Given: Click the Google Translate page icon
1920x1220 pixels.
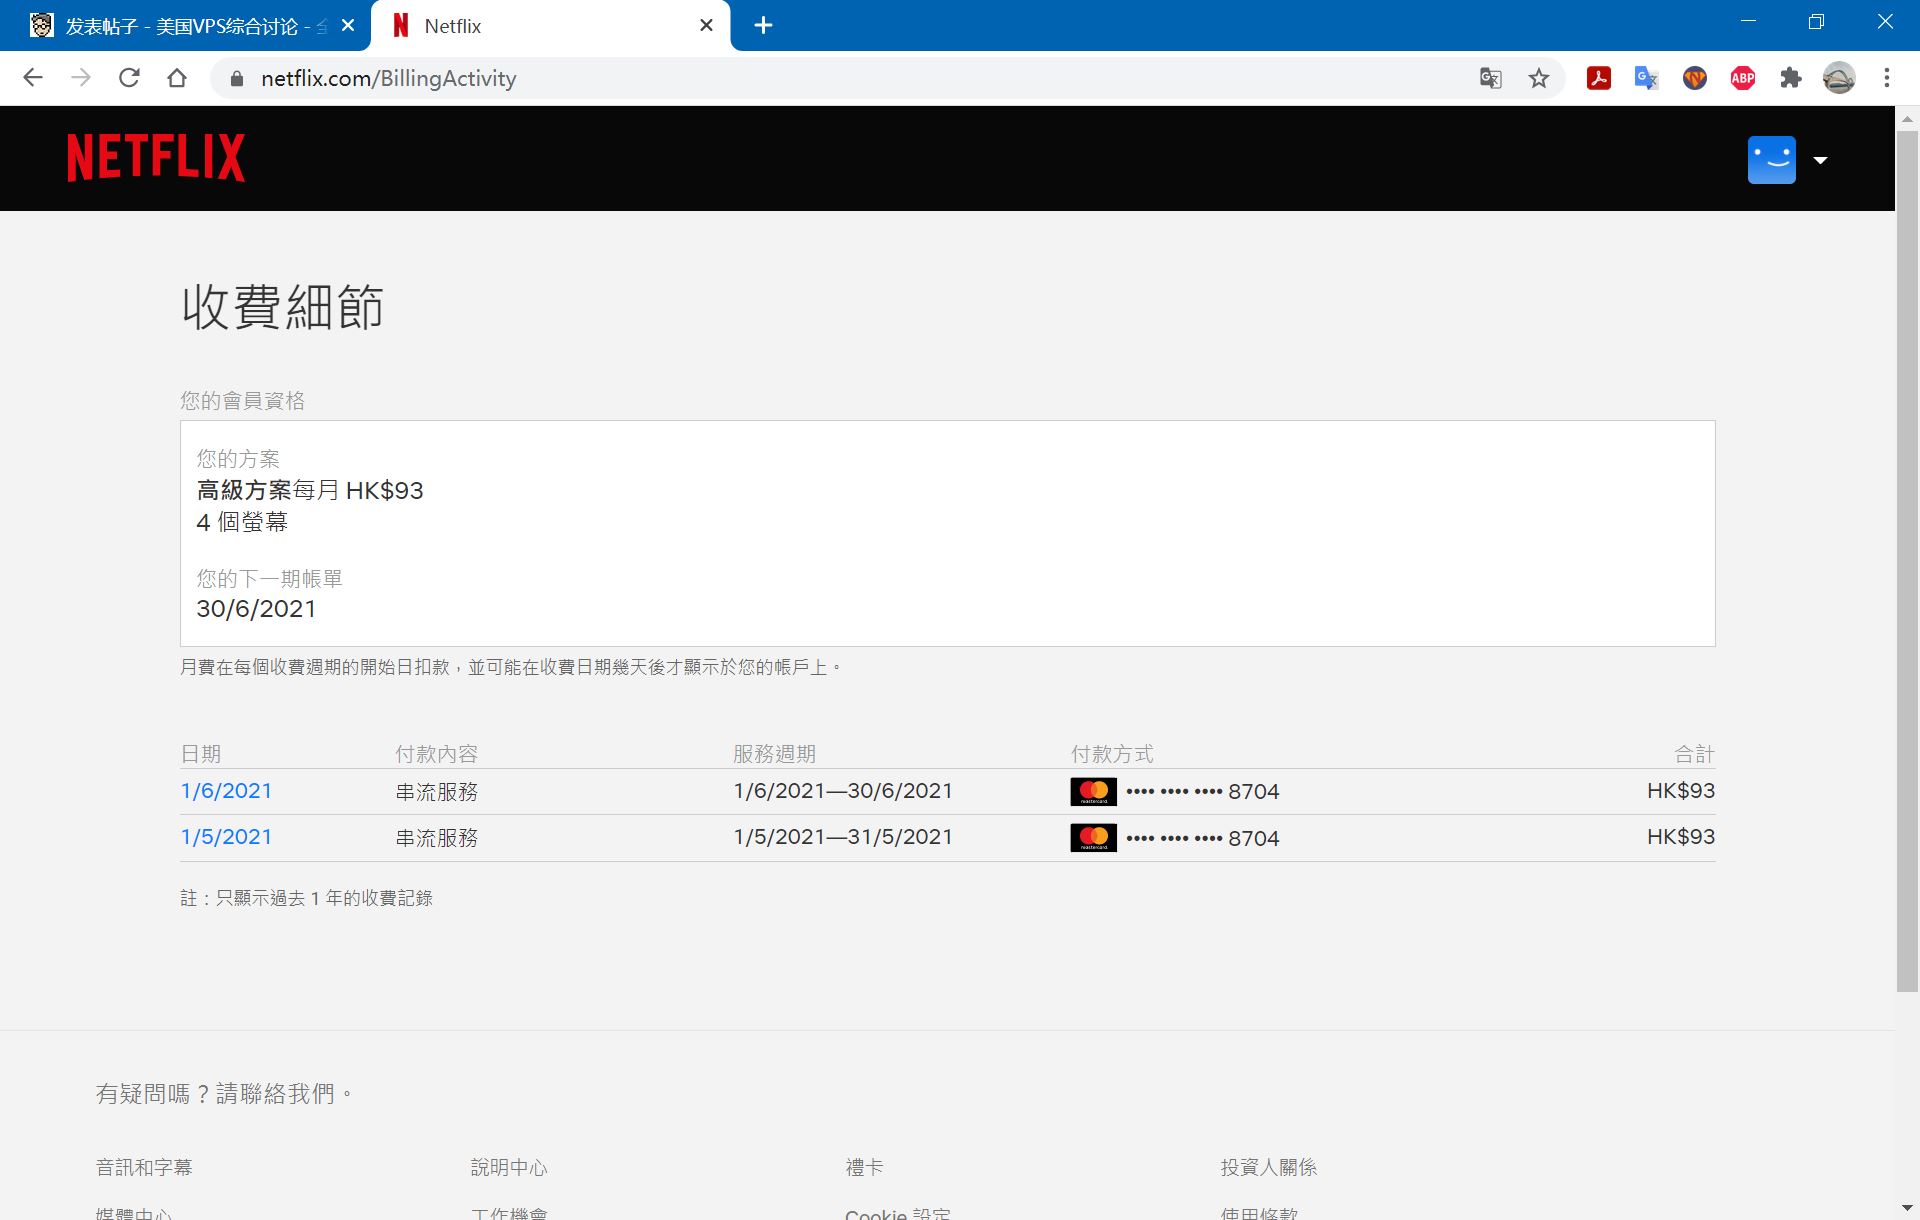Looking at the screenshot, I should point(1490,78).
